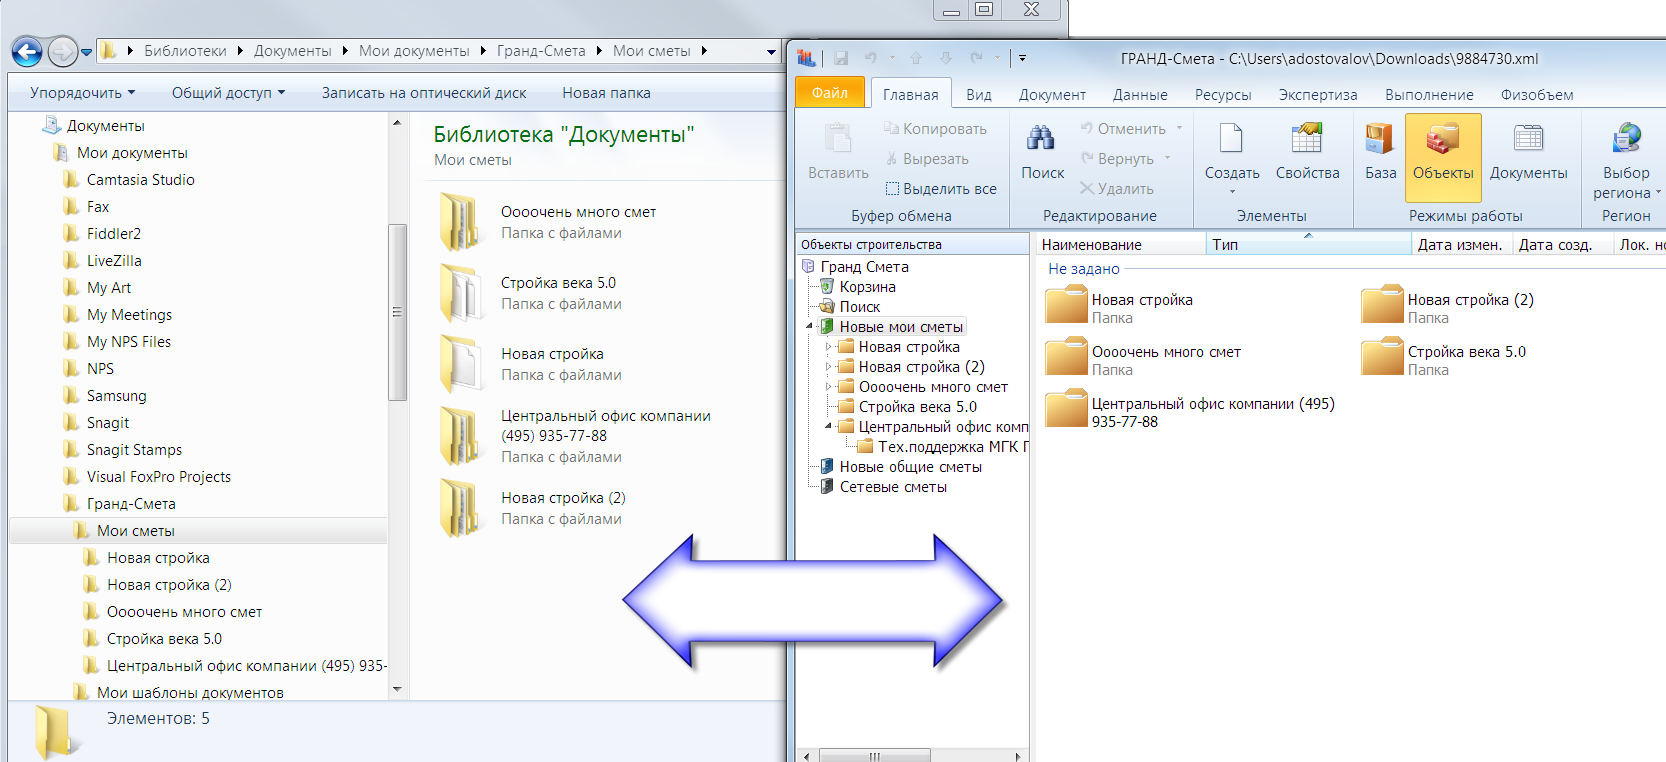
Task: Open the Упорядочить menu in Explorer
Action: (x=82, y=93)
